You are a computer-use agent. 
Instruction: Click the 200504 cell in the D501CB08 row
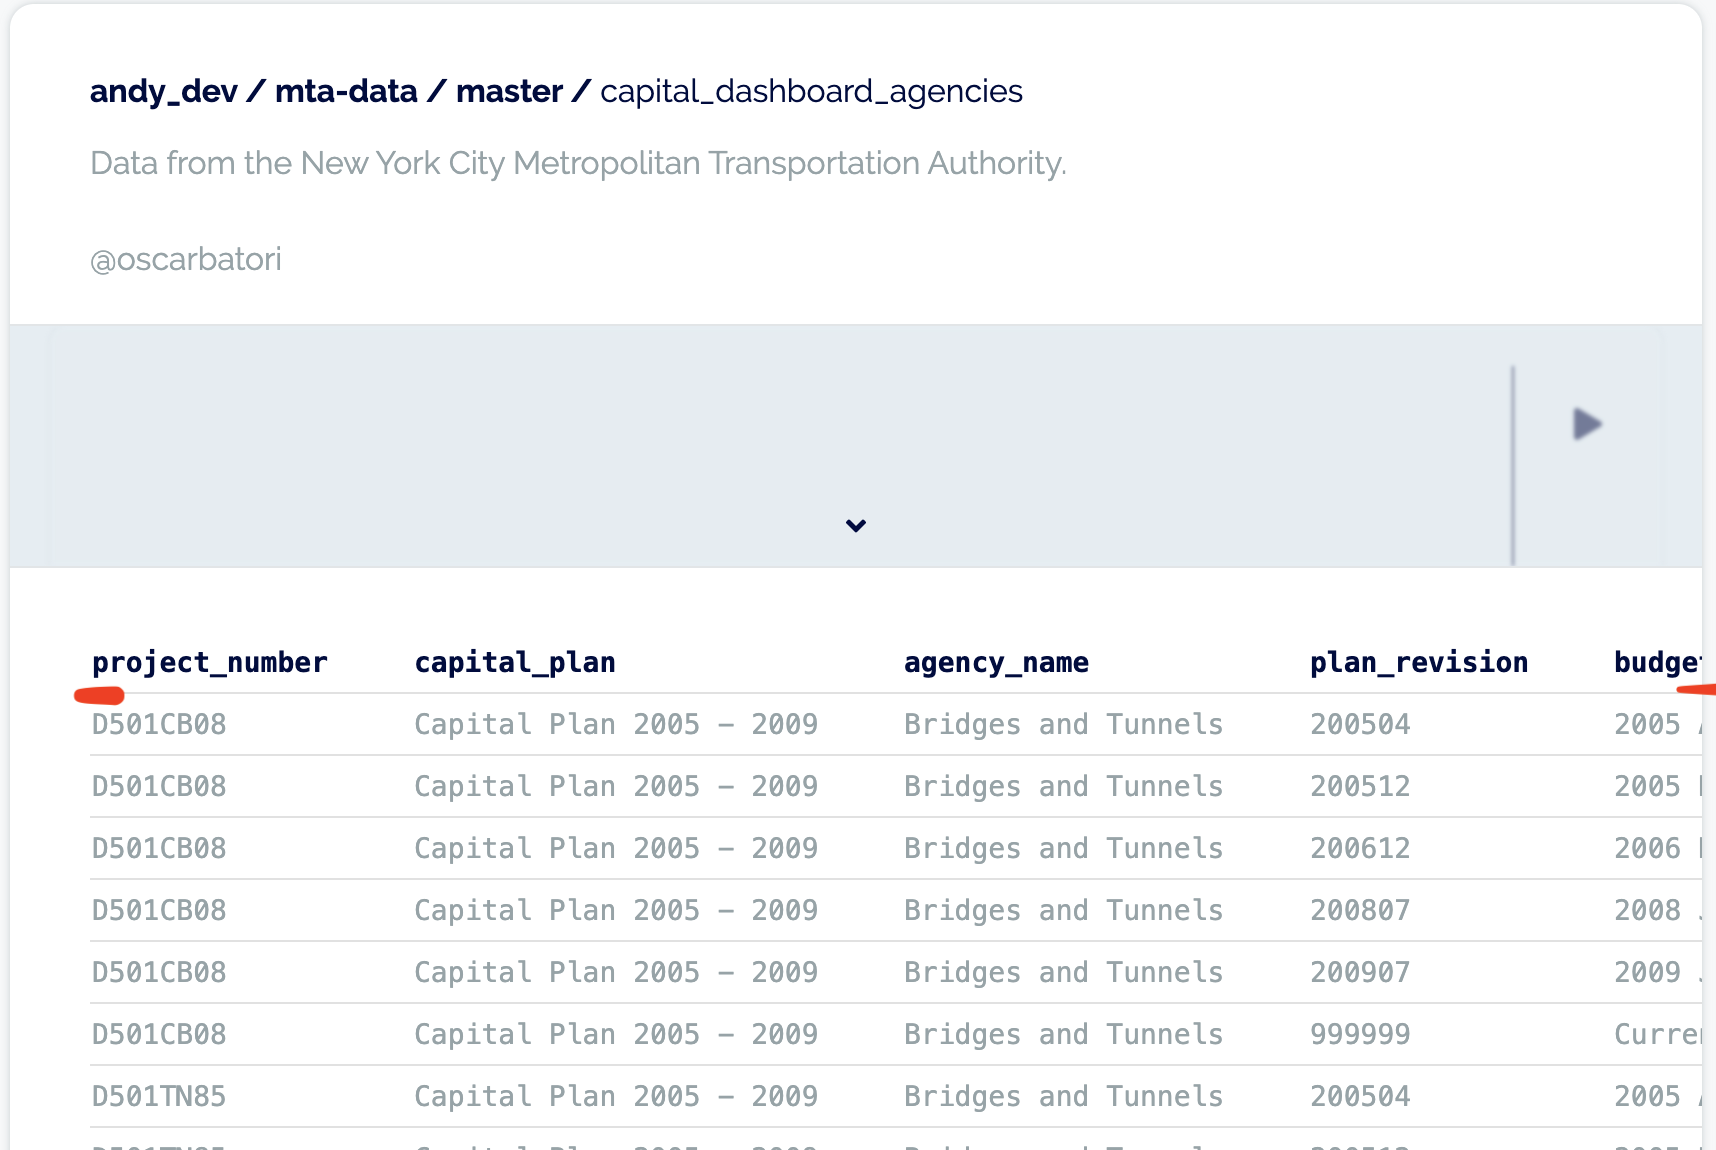[x=1360, y=724]
